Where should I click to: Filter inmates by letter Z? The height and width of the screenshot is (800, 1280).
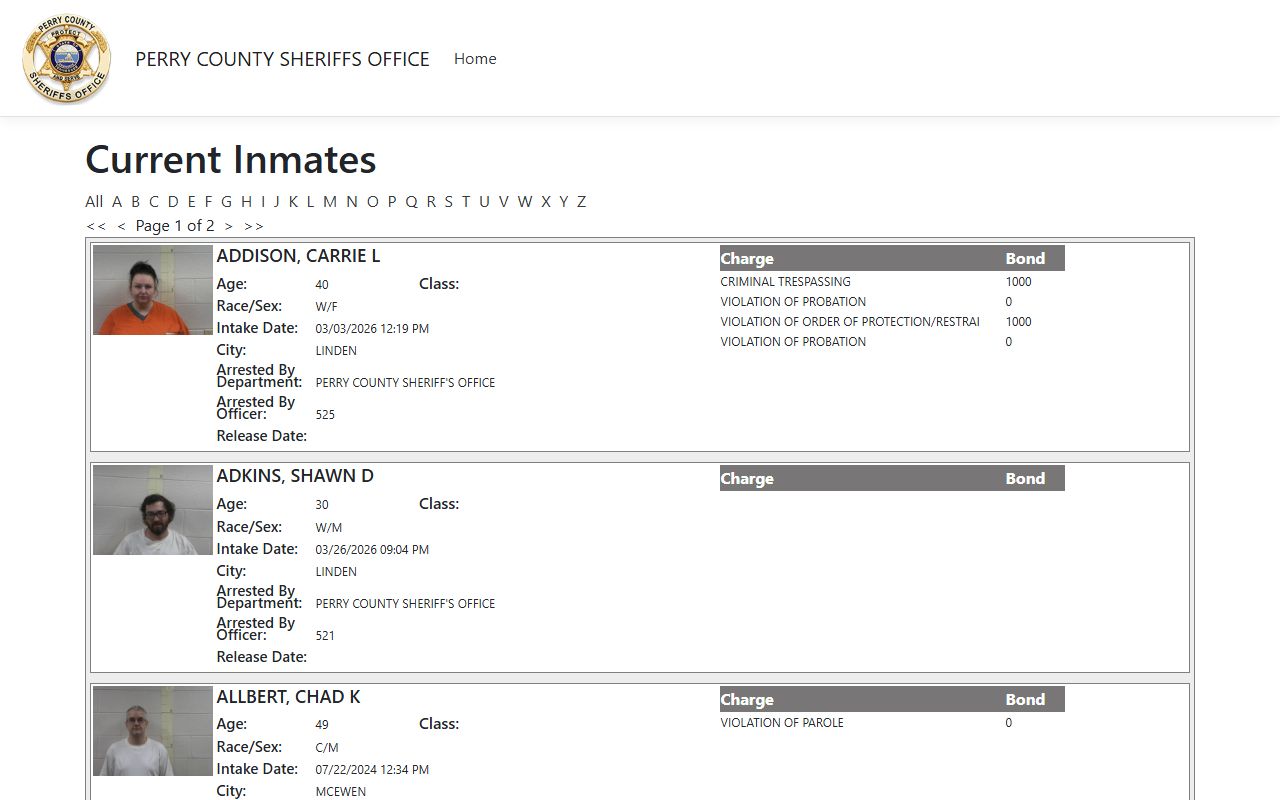tap(582, 201)
